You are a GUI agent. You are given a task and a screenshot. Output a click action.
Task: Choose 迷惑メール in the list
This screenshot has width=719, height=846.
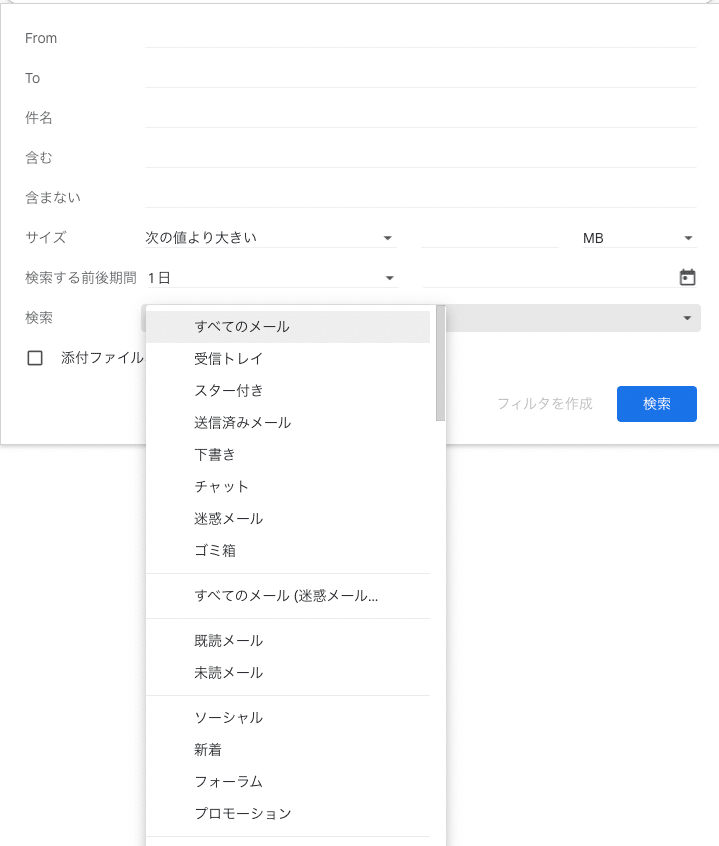click(288, 518)
